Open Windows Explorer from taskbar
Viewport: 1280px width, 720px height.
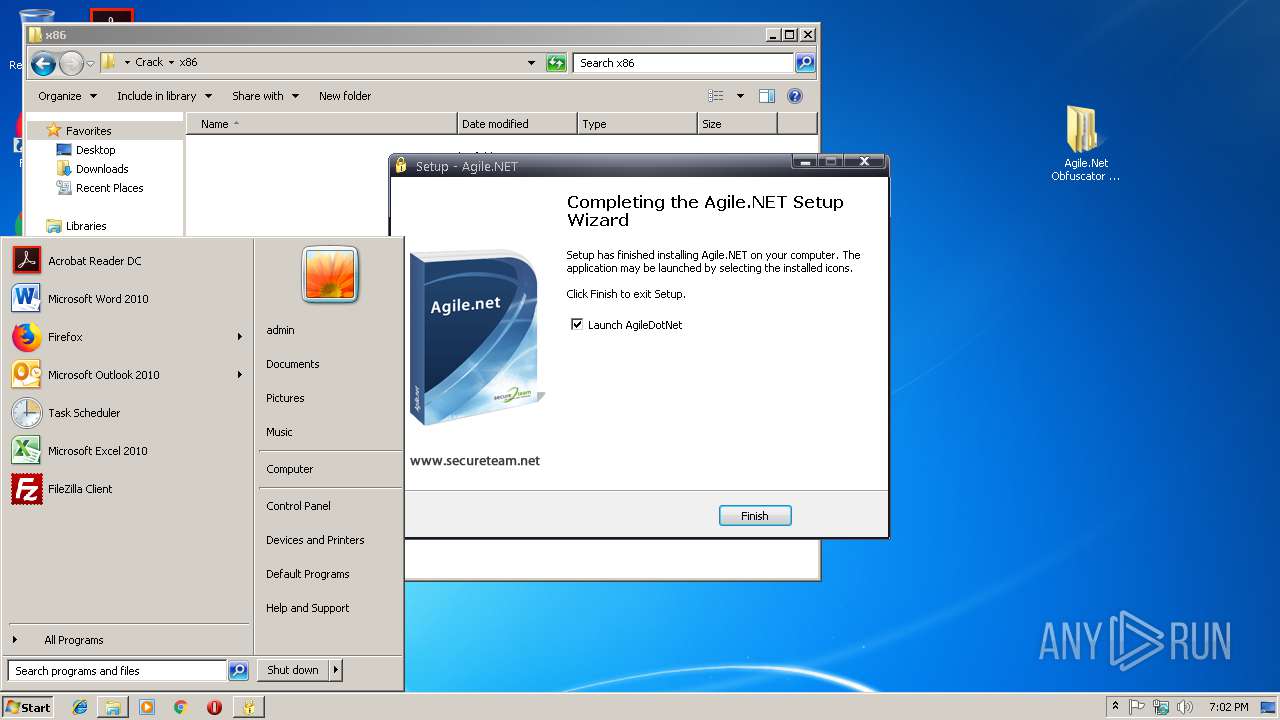click(x=113, y=707)
